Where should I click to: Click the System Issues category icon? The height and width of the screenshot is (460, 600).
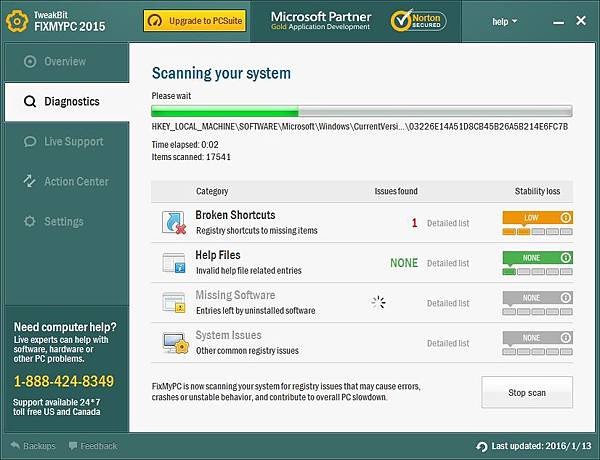point(175,343)
